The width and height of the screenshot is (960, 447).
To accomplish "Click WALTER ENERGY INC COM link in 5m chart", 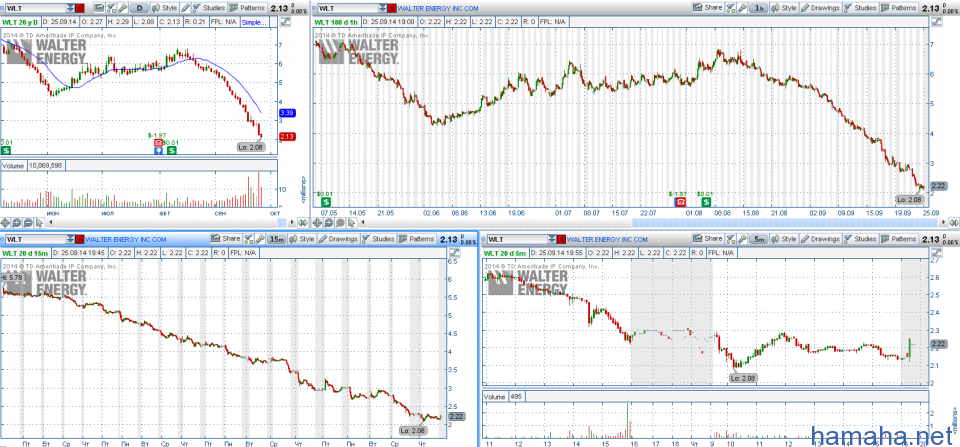I will [607, 239].
